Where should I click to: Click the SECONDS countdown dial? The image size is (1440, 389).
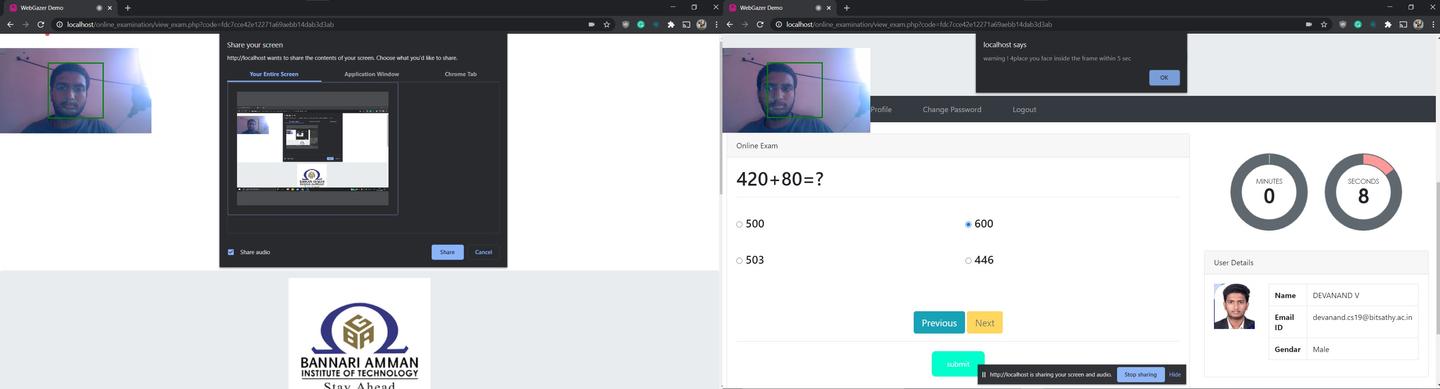1363,191
